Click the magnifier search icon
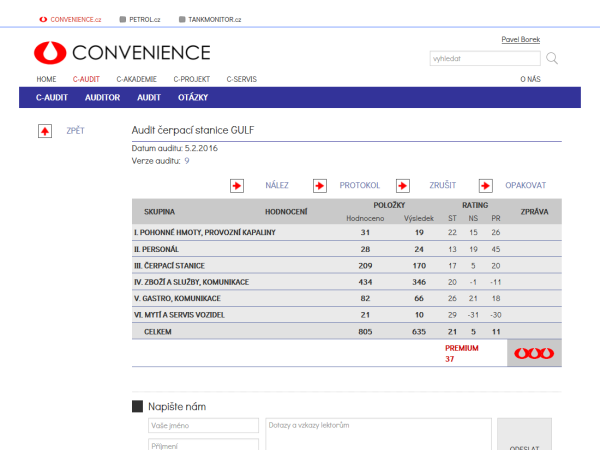 pos(552,58)
